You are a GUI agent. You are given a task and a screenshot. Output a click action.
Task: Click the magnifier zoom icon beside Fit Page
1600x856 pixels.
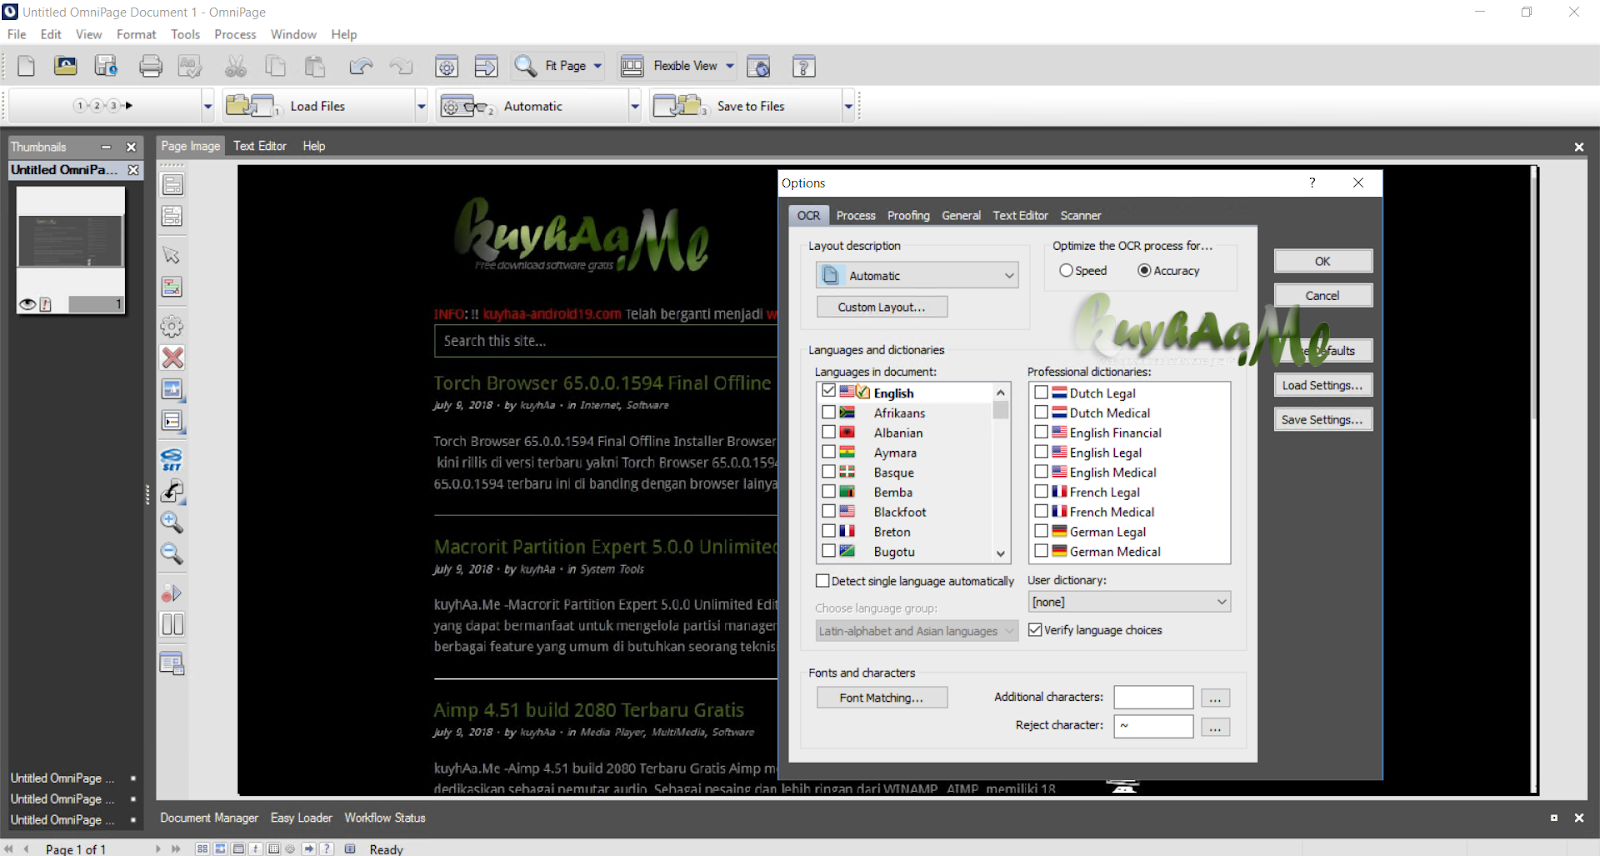pos(526,66)
